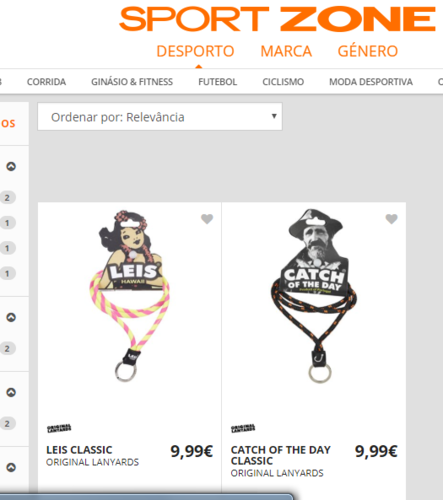Collapse the third filter section chevron

(11, 392)
